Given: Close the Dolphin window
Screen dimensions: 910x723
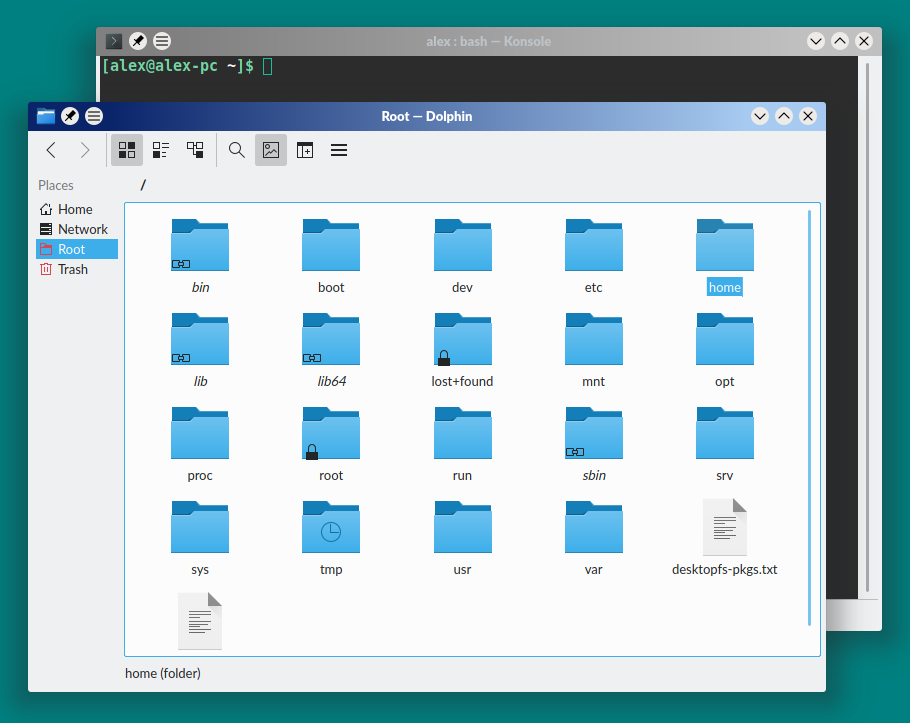Looking at the screenshot, I should click(808, 116).
